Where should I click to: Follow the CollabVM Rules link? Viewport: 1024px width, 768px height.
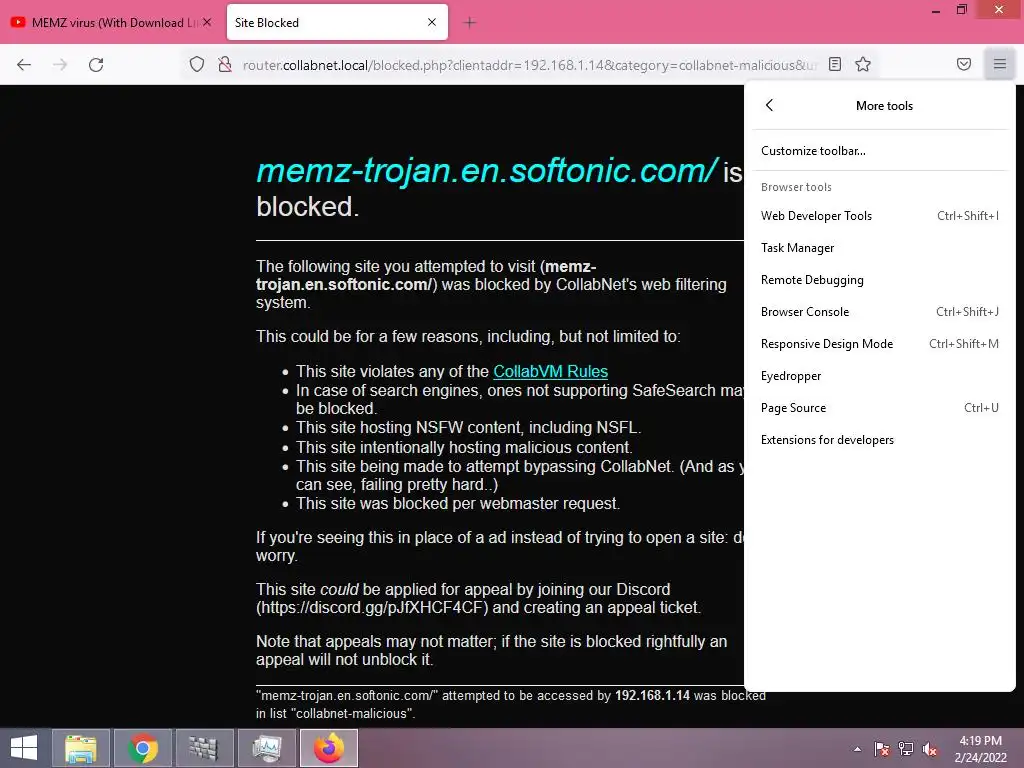551,371
